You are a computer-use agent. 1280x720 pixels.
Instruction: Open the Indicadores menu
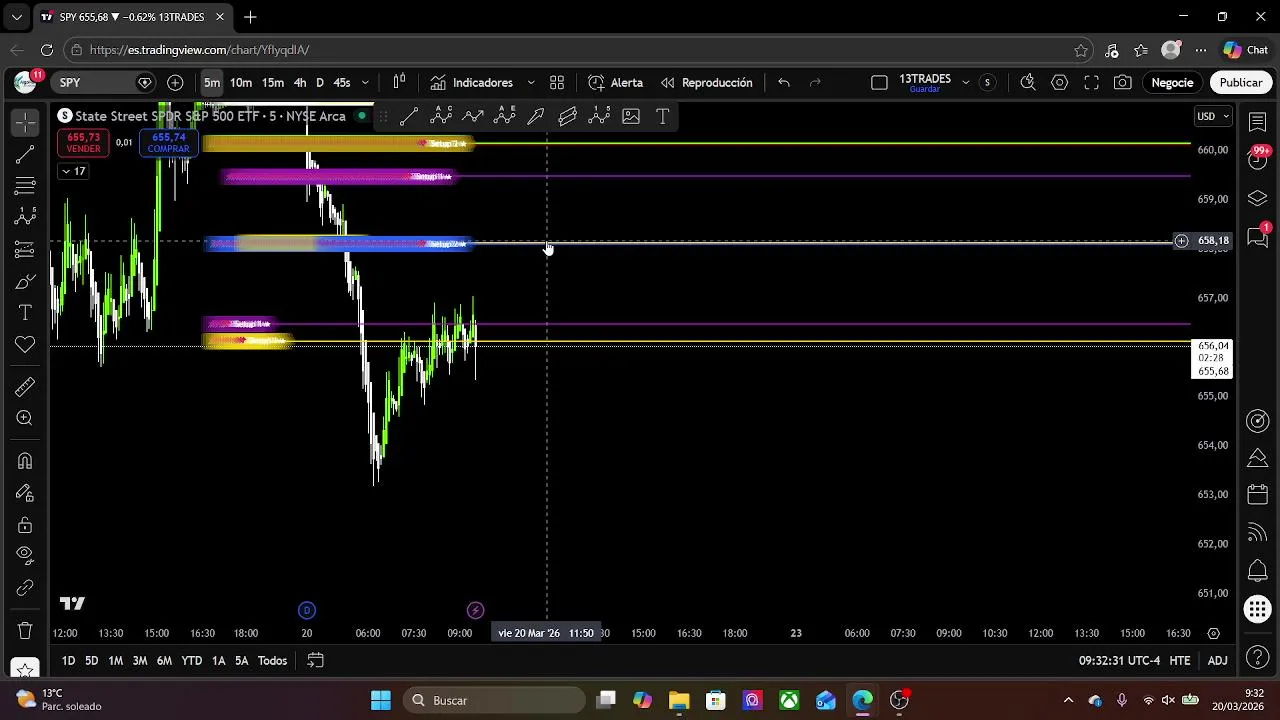point(472,83)
